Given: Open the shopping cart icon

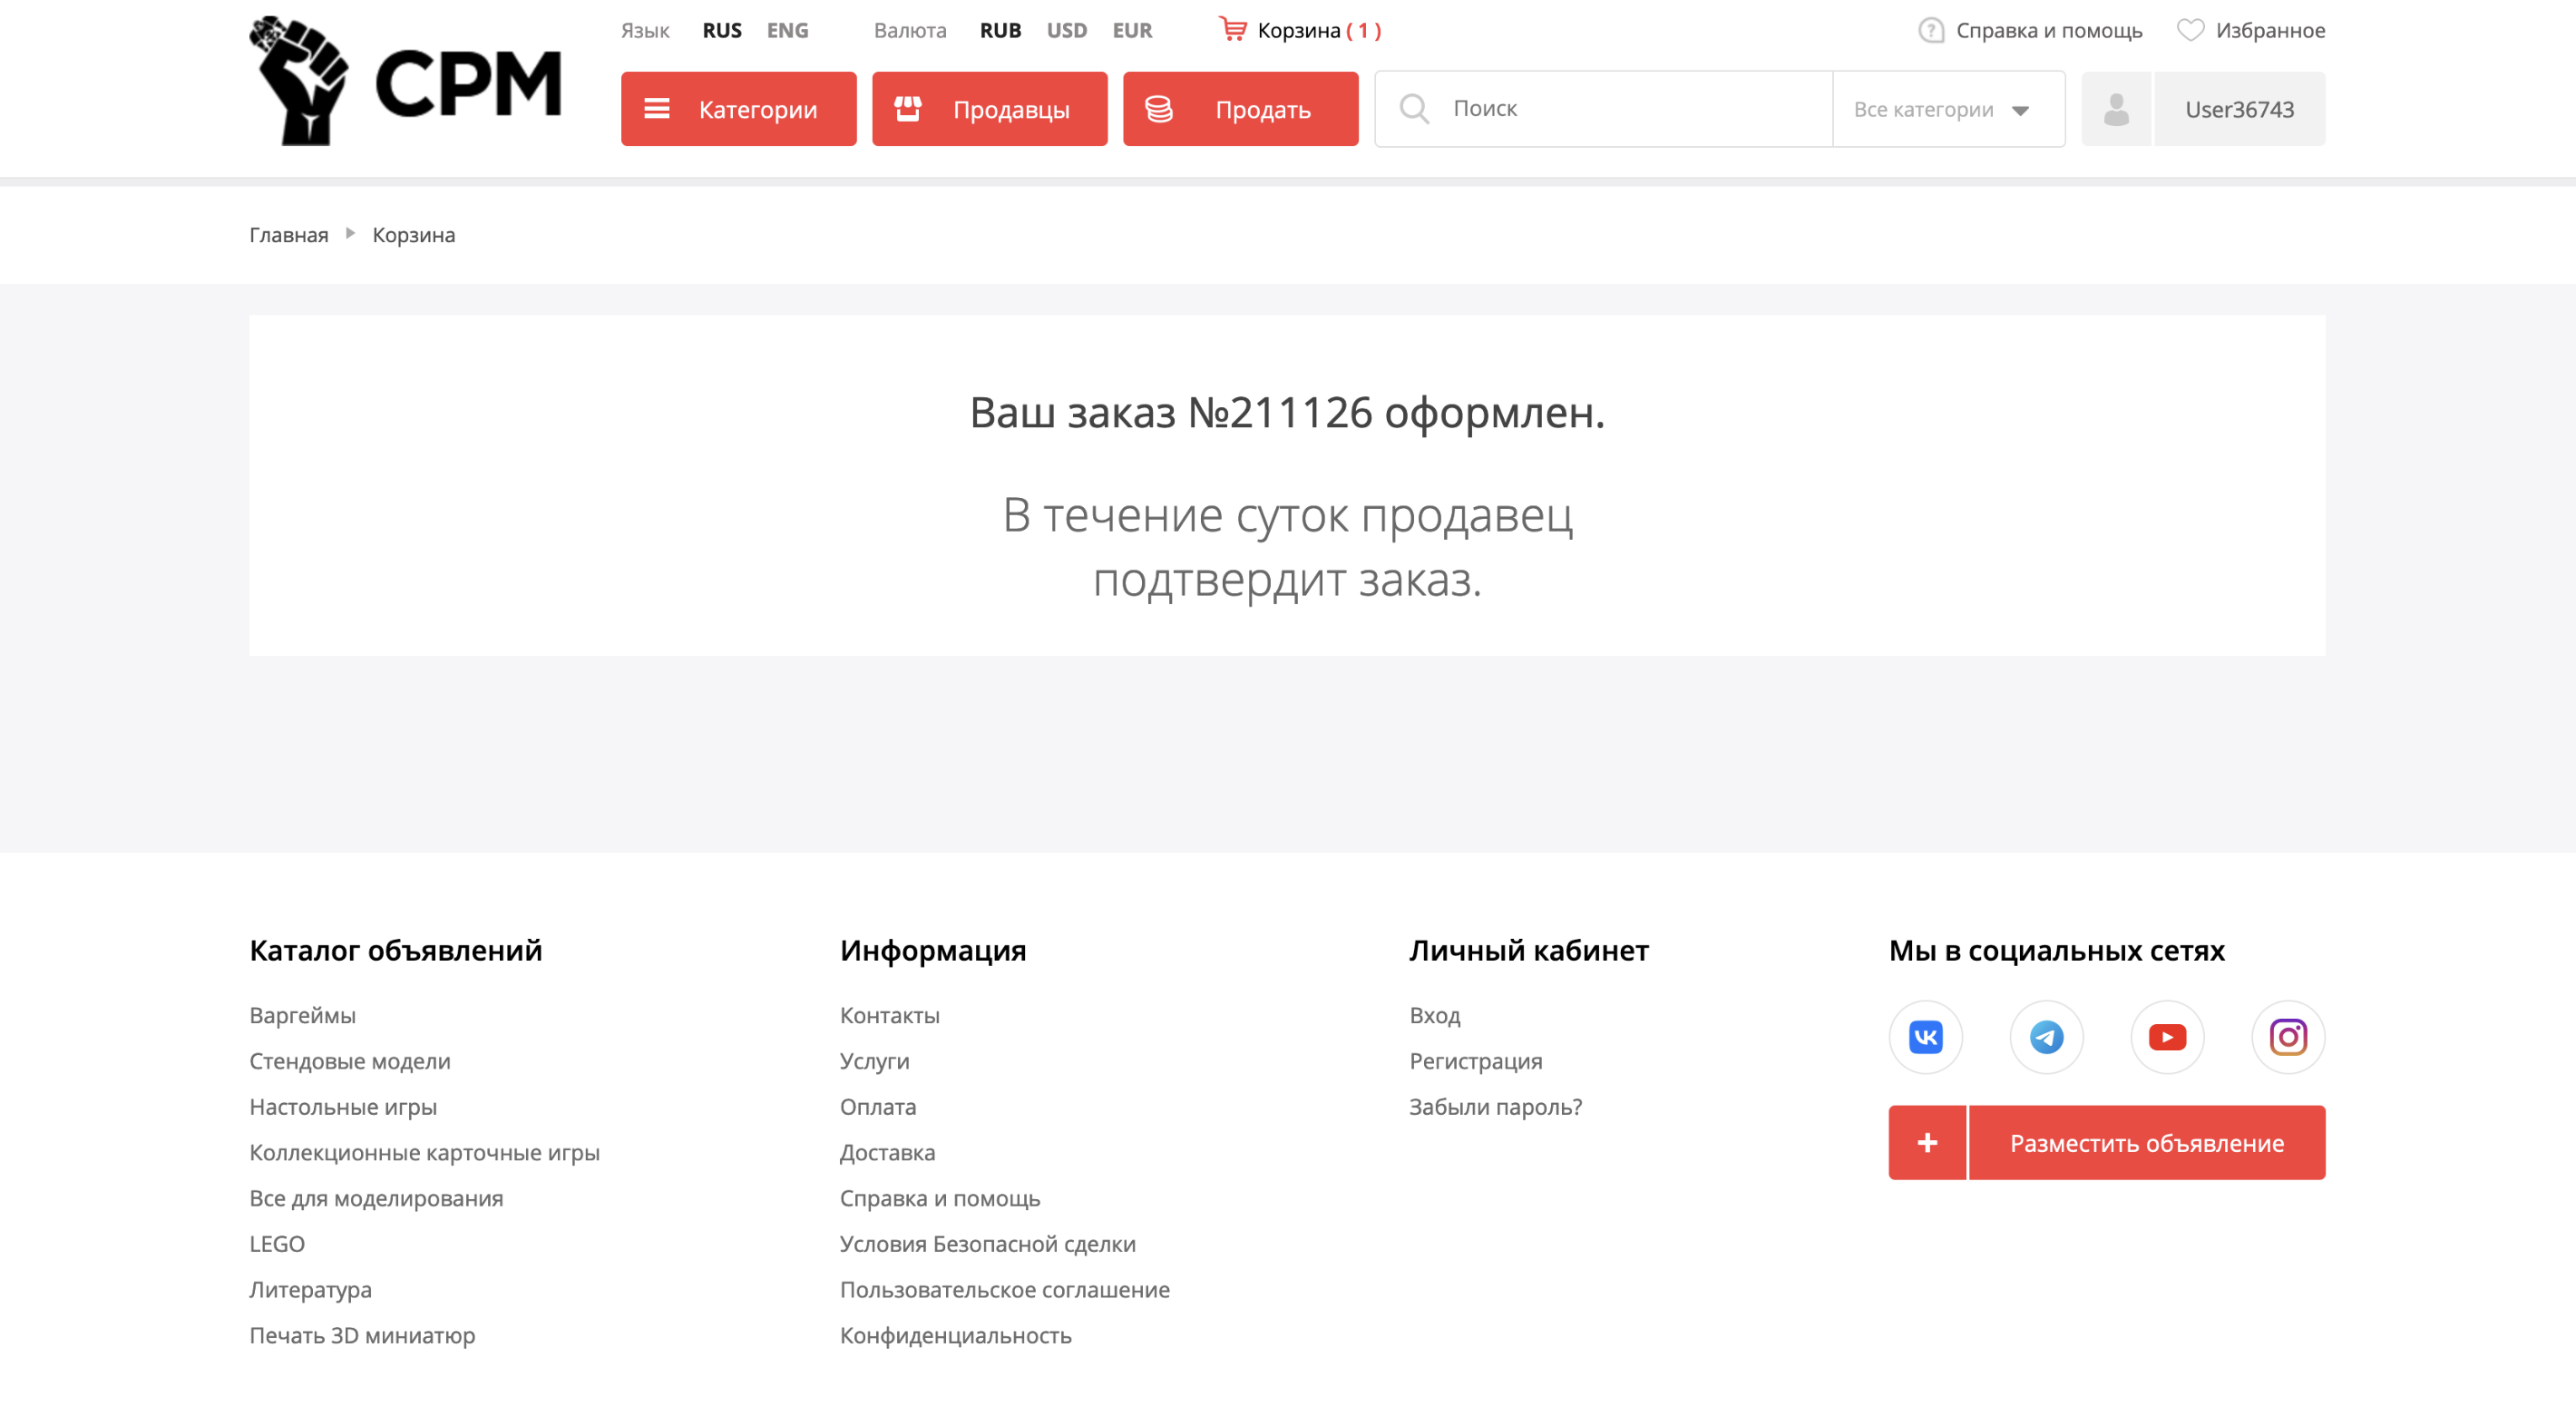Looking at the screenshot, I should click(x=1232, y=29).
